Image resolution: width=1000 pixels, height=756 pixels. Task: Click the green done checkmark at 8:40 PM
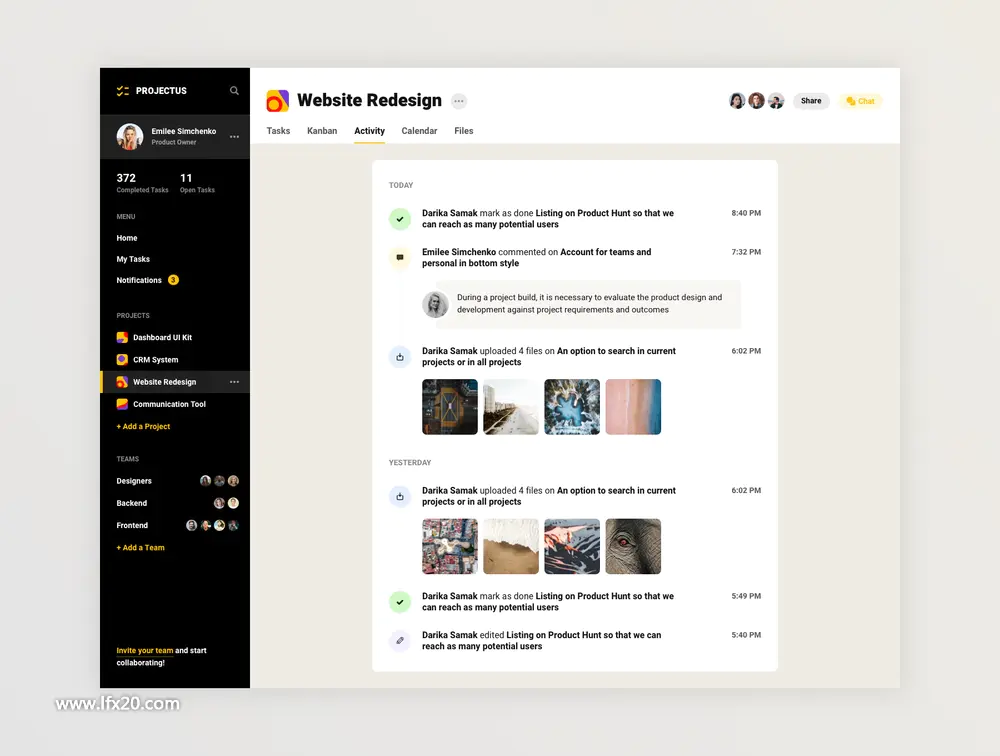pyautogui.click(x=400, y=219)
